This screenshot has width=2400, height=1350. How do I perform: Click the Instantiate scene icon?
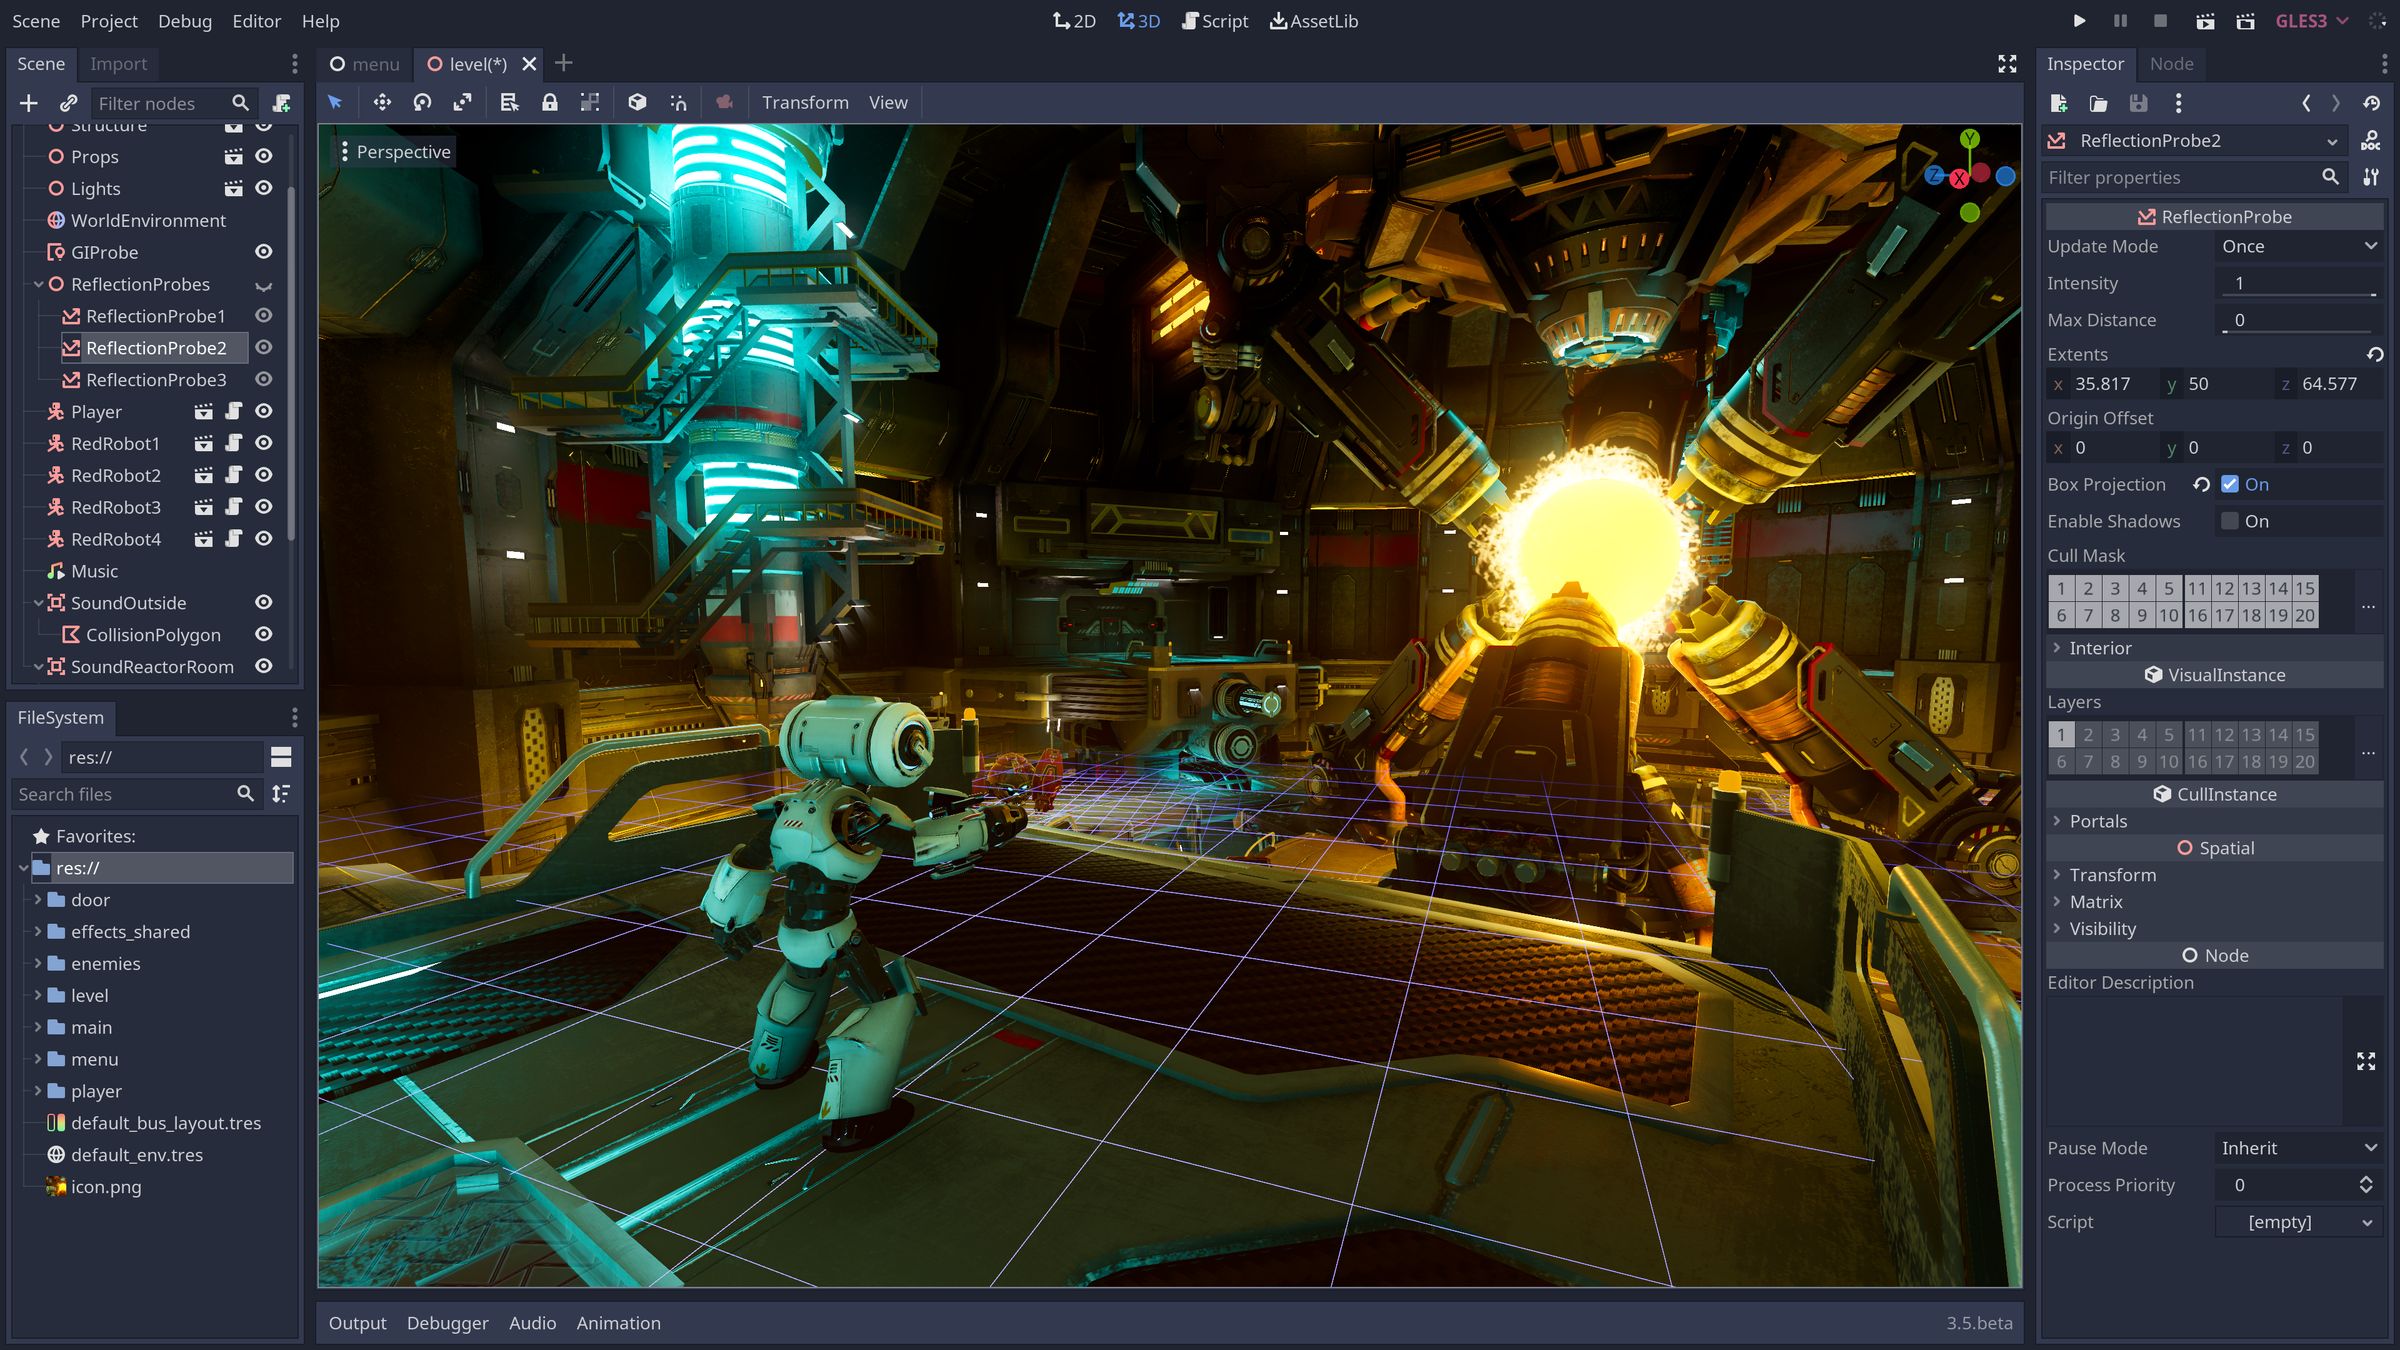tap(66, 102)
